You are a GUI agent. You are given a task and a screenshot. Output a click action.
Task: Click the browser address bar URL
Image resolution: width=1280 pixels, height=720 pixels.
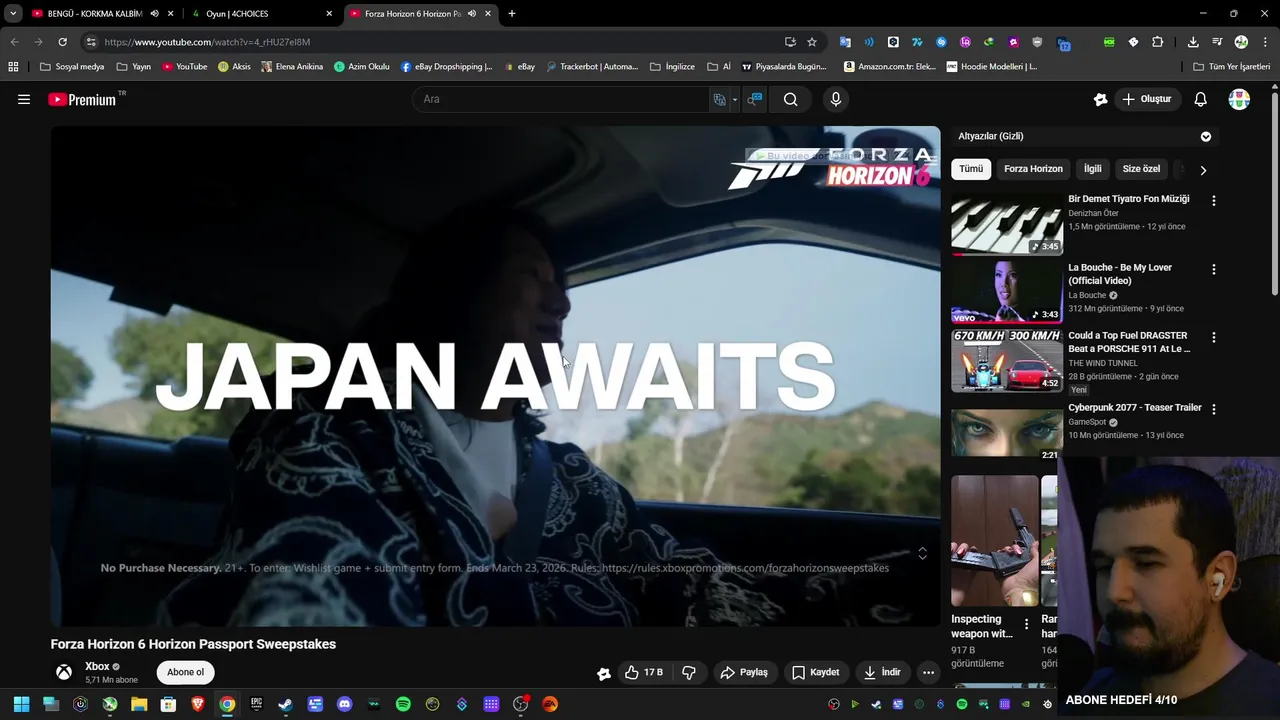click(x=207, y=42)
